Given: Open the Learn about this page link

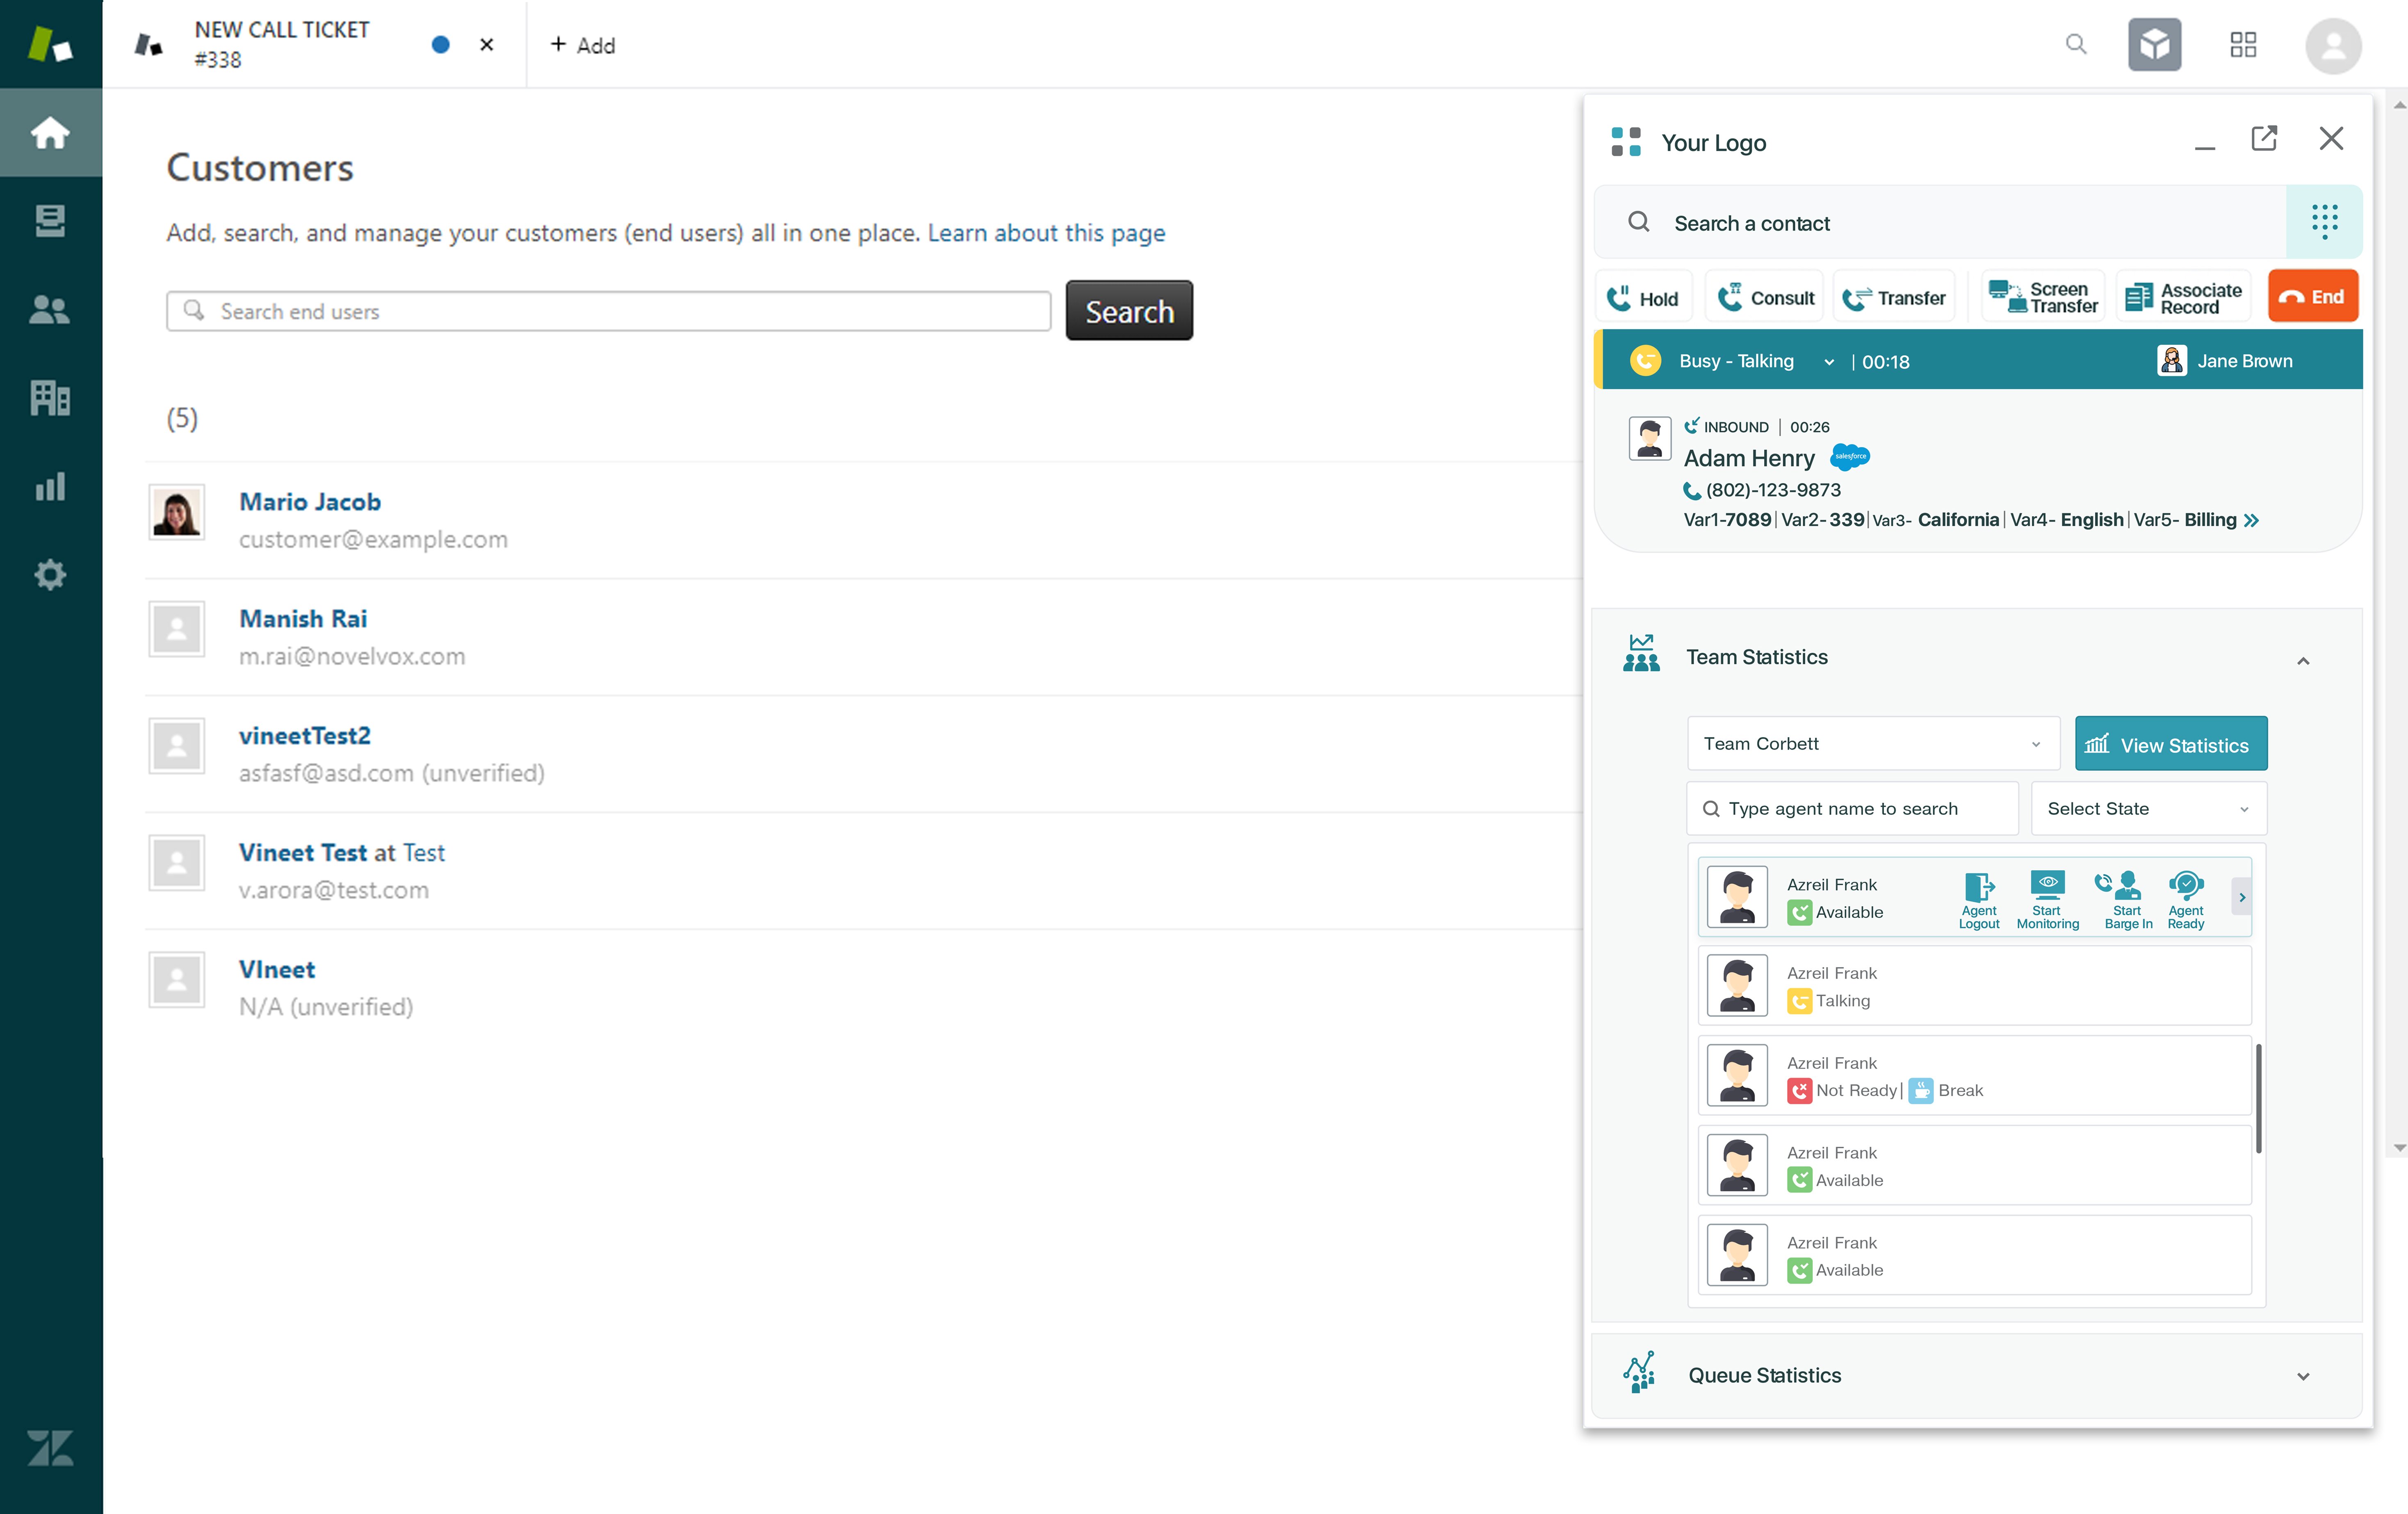Looking at the screenshot, I should [1046, 233].
